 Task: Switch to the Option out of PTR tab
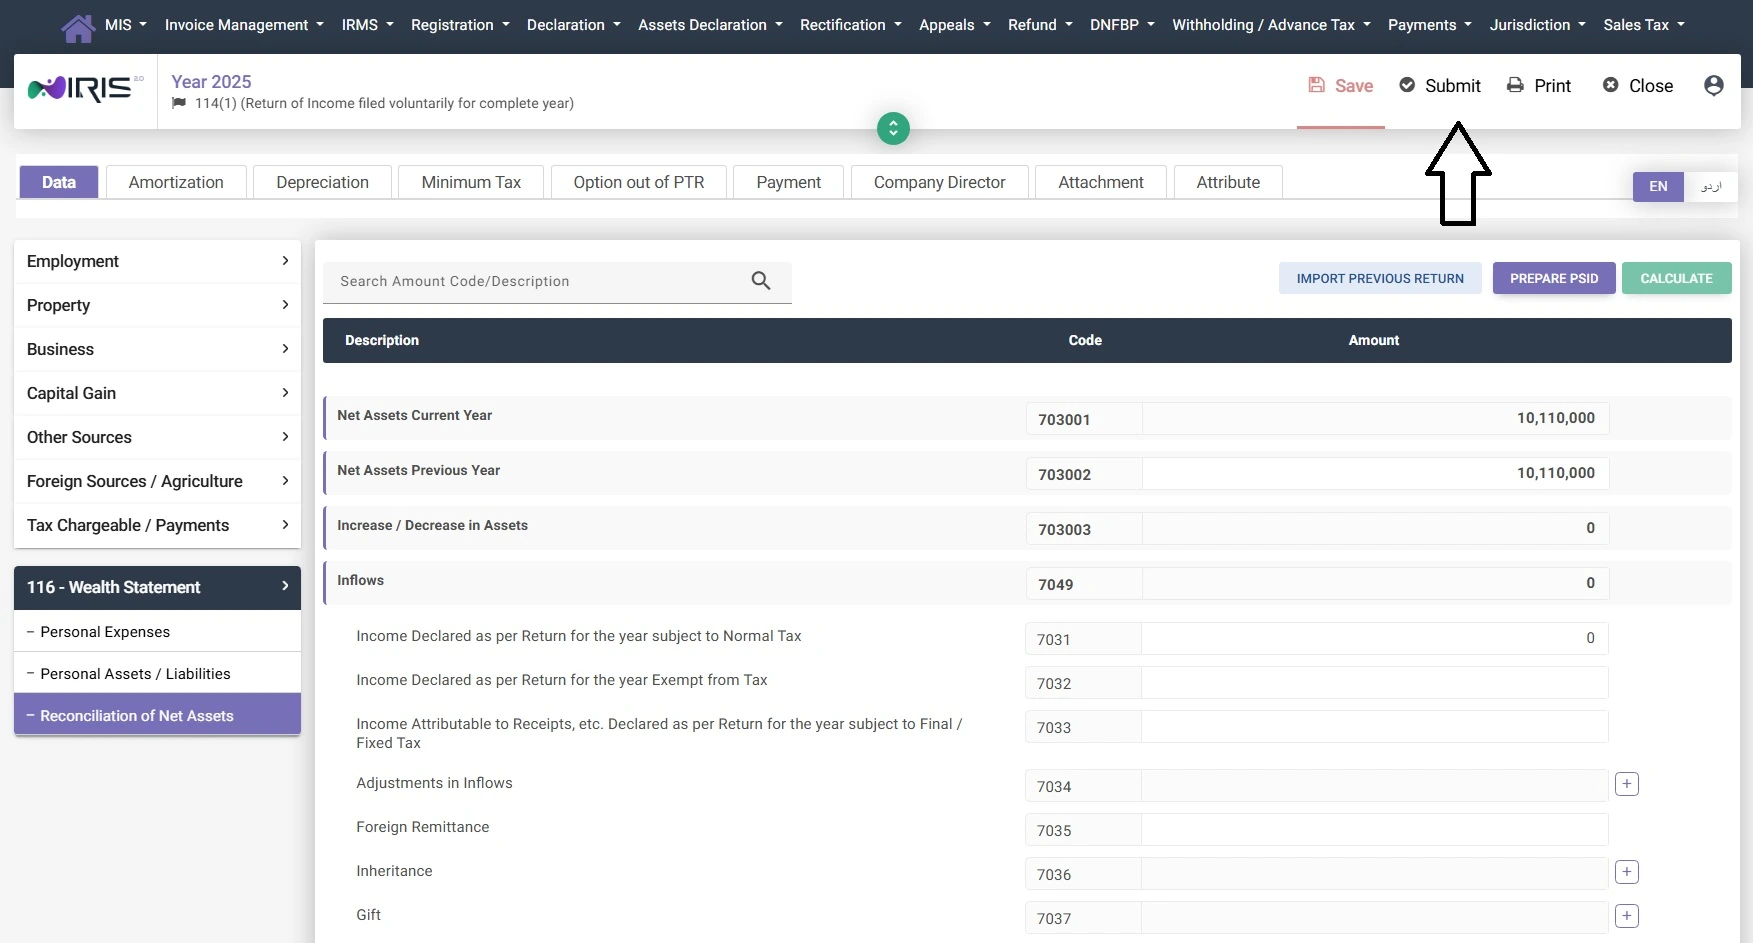click(639, 182)
